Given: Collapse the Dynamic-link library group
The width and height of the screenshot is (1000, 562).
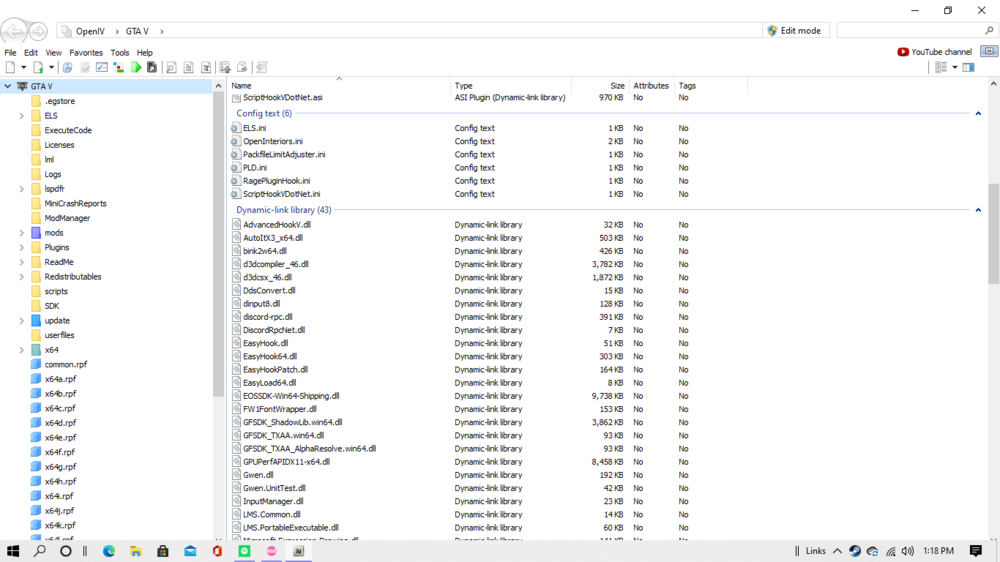Looking at the screenshot, I should point(978,210).
